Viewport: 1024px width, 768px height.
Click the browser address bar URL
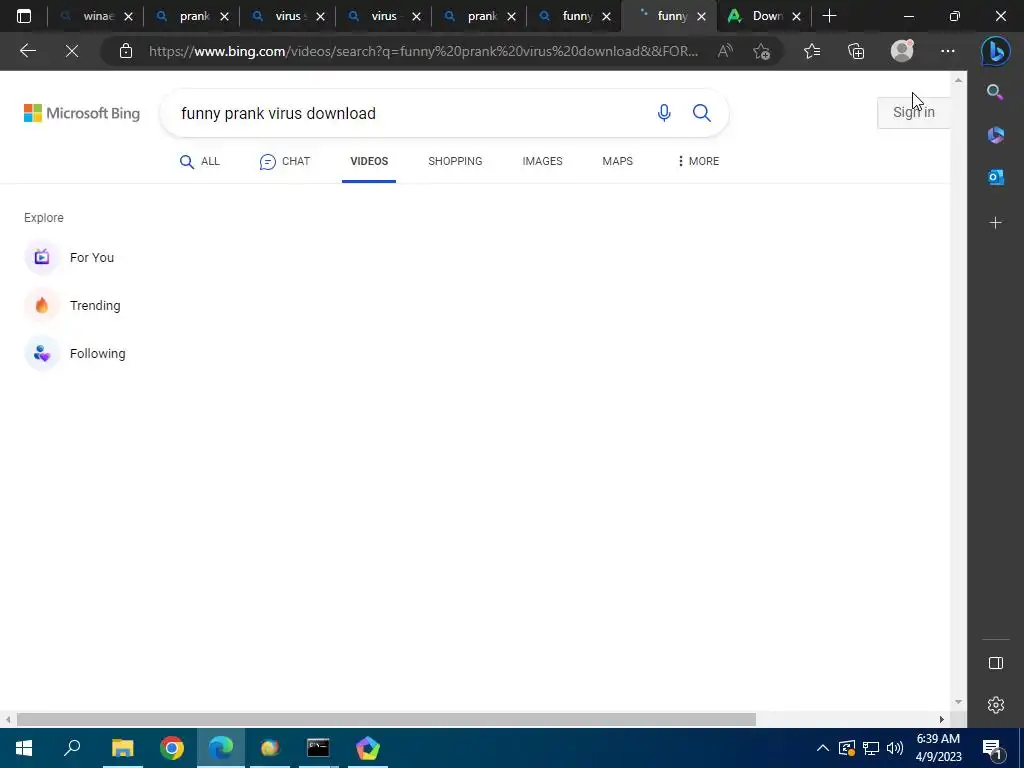click(x=423, y=51)
